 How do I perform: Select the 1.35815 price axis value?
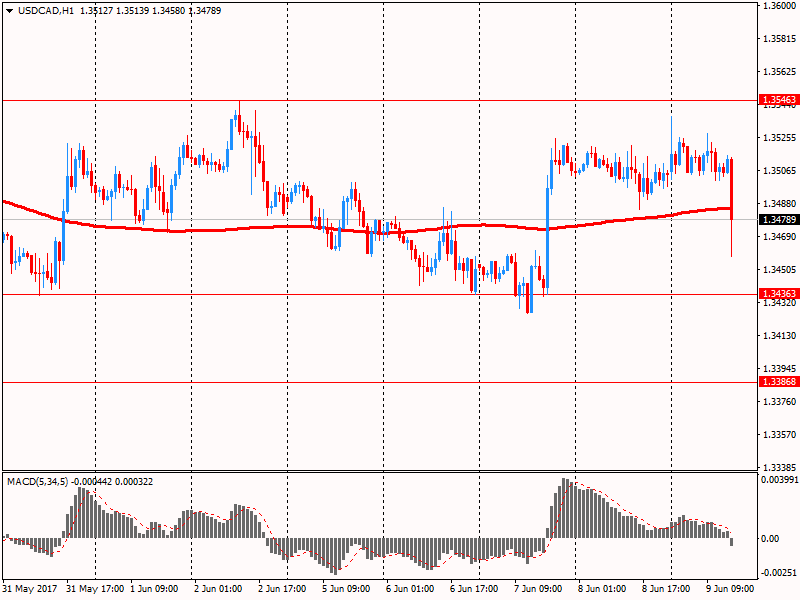point(780,39)
